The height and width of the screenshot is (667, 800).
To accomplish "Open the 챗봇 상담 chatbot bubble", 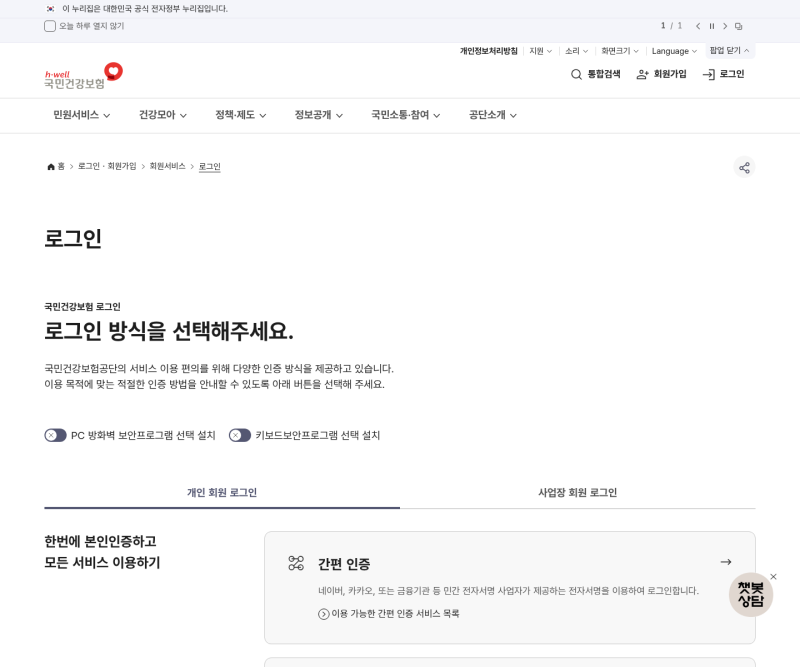I will 751,595.
